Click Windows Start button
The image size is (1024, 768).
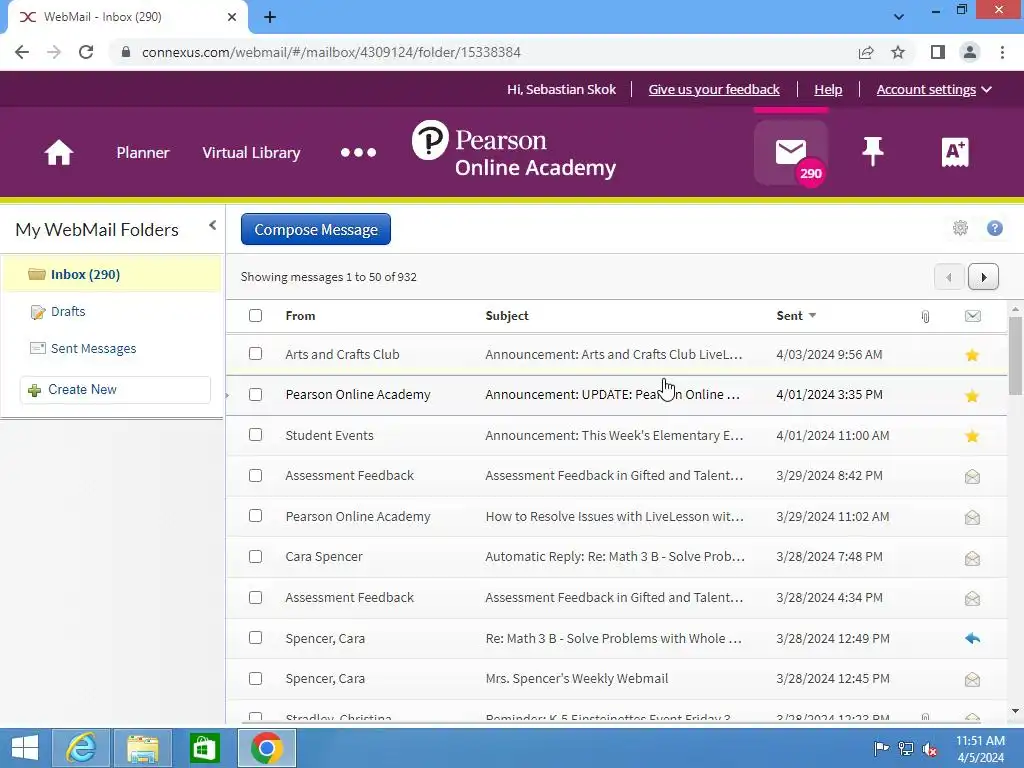pyautogui.click(x=25, y=748)
